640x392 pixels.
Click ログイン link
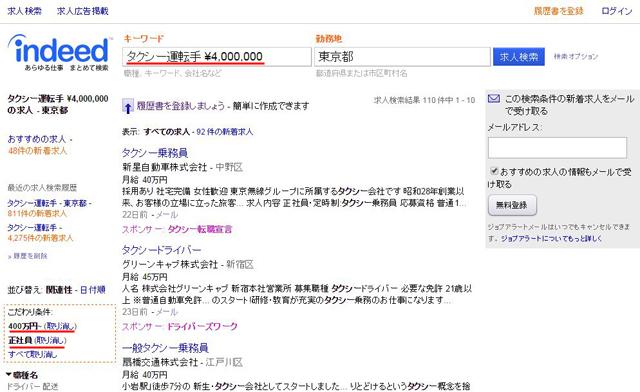tap(616, 11)
